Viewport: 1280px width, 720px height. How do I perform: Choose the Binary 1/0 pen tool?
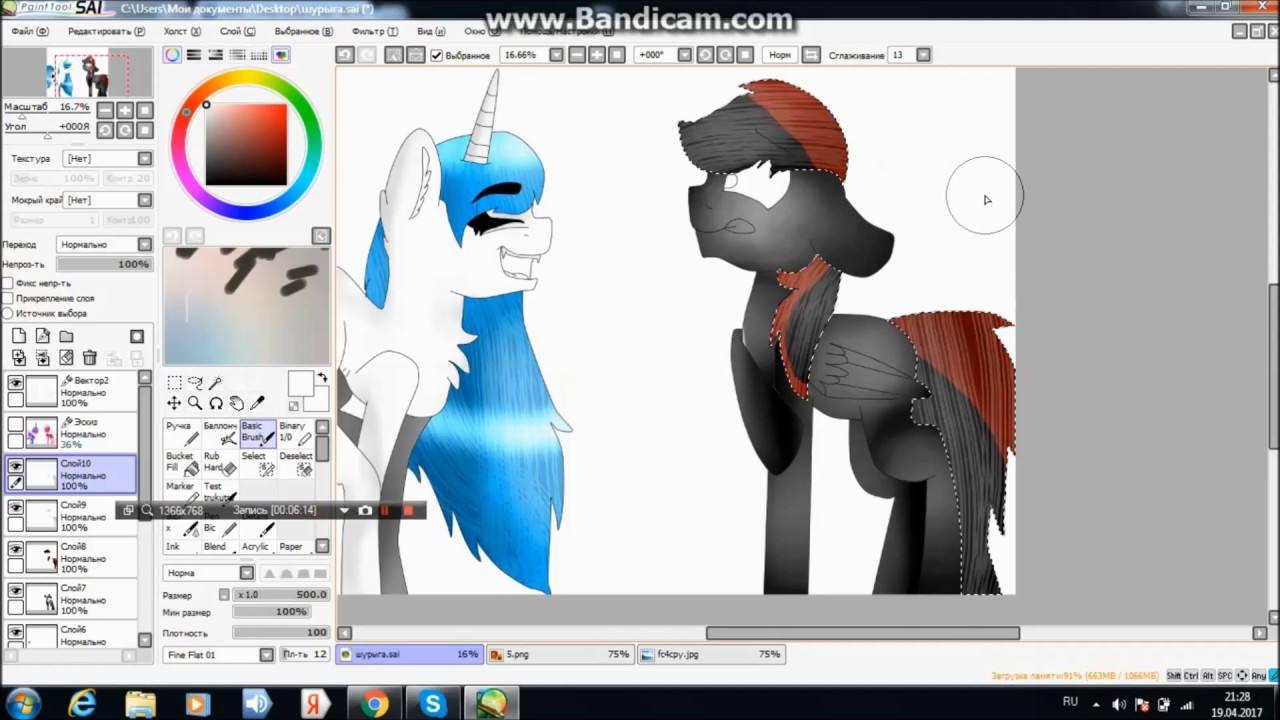295,433
